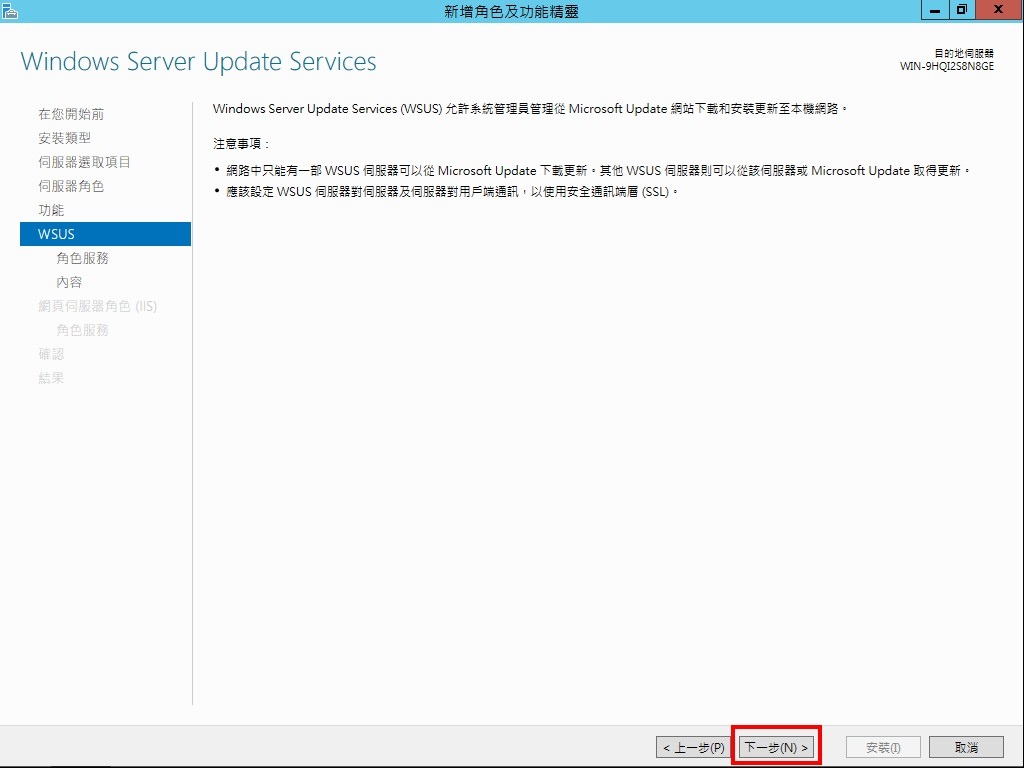This screenshot has width=1024, height=768.
Task: Cancel the wizard with 取消 button
Action: [x=966, y=747]
